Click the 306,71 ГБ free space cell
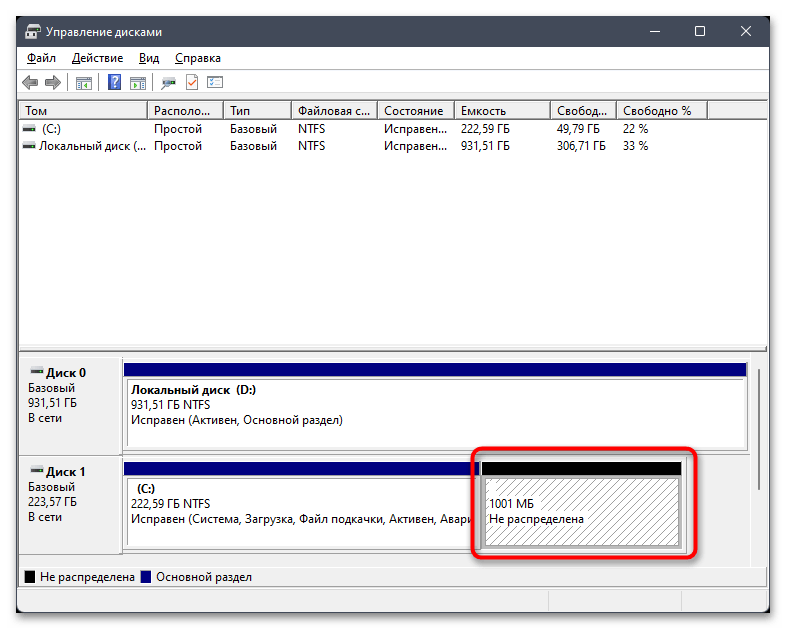Viewport: 786px width, 629px height. 581,146
